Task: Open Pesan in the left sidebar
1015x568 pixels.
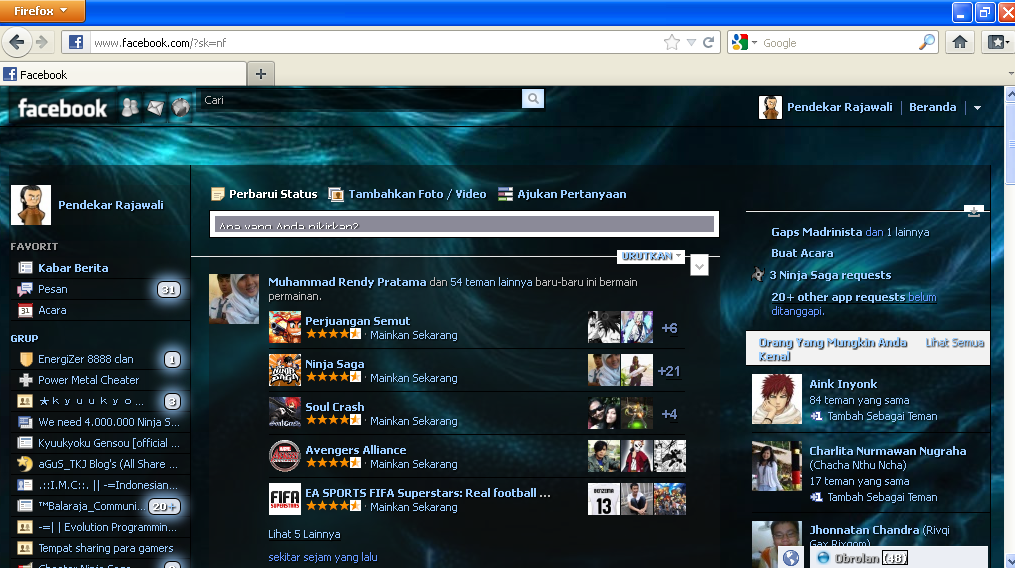Action: [x=52, y=289]
